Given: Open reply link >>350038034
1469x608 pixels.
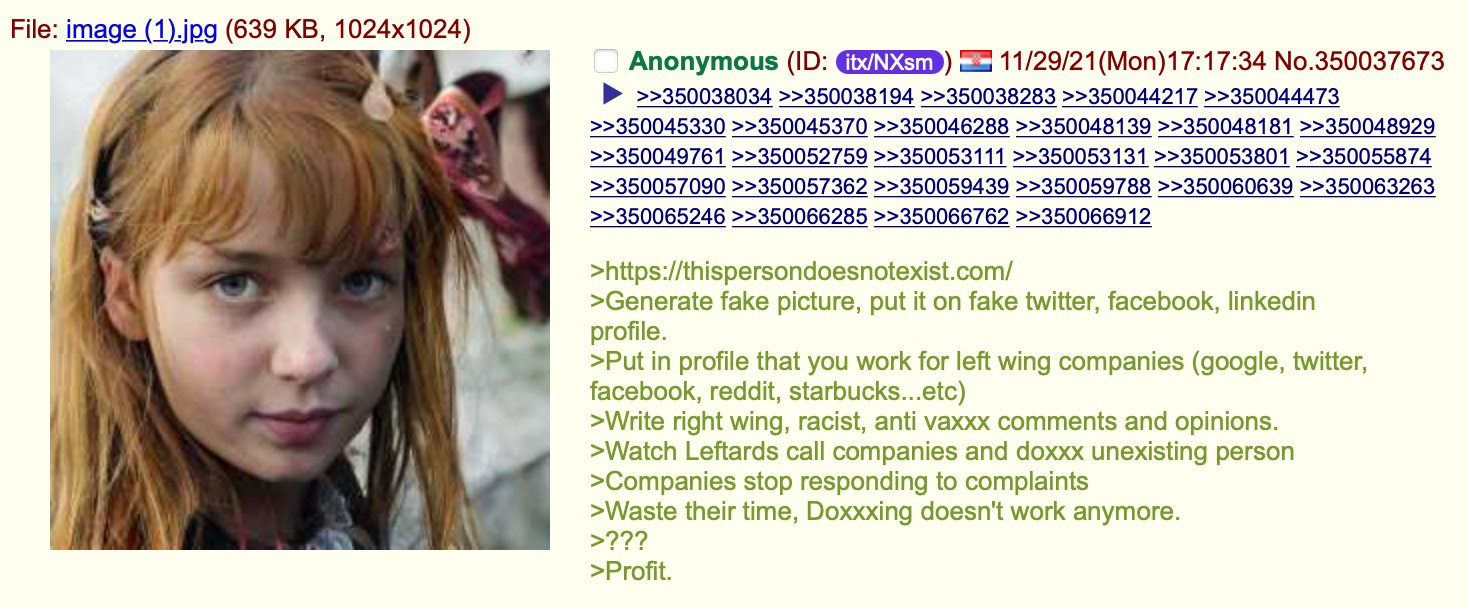Looking at the screenshot, I should [x=704, y=97].
